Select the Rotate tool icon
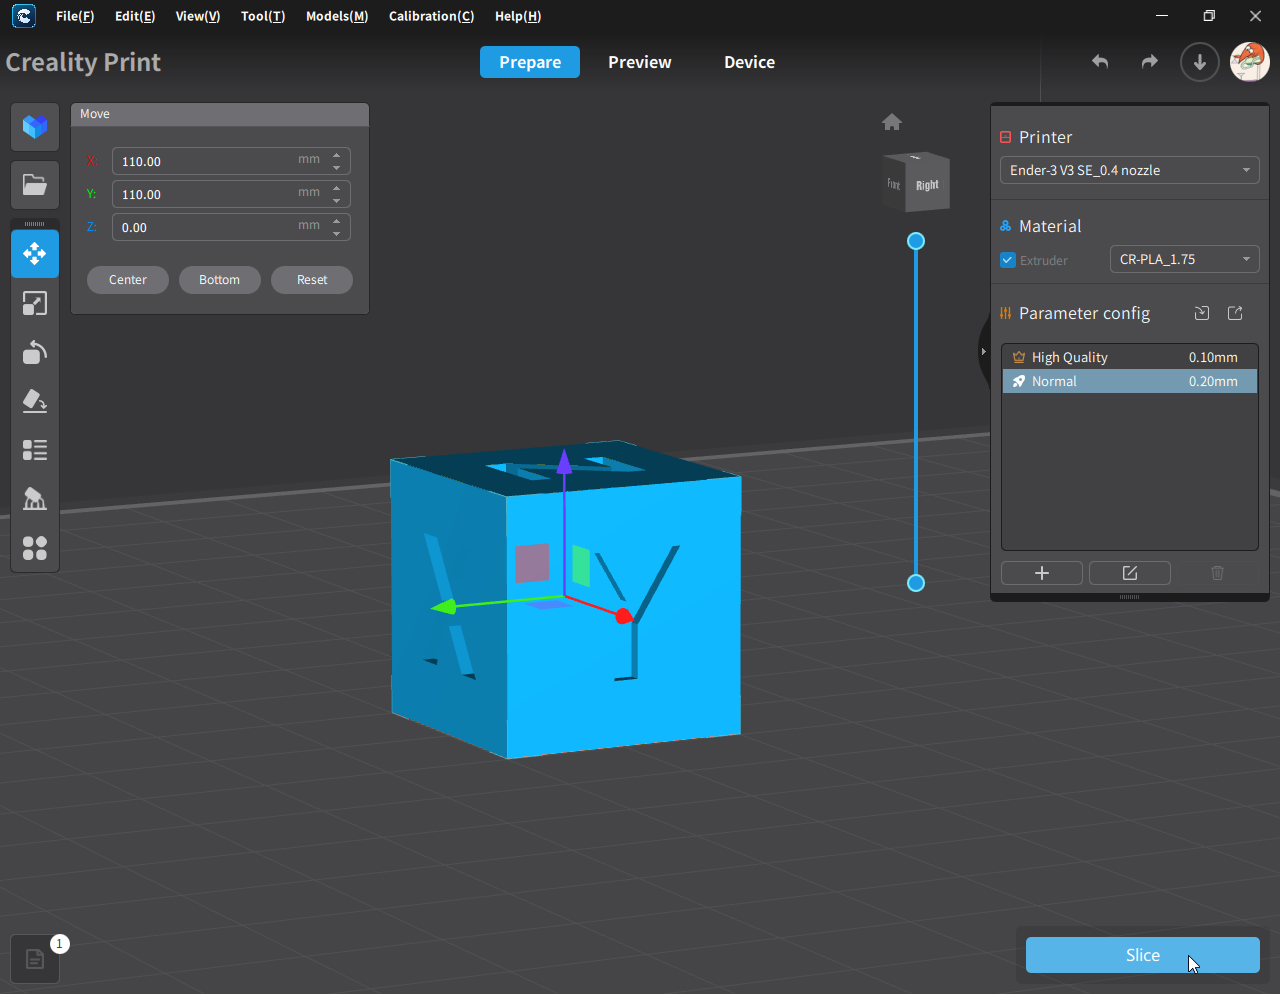Image resolution: width=1280 pixels, height=994 pixels. point(35,352)
